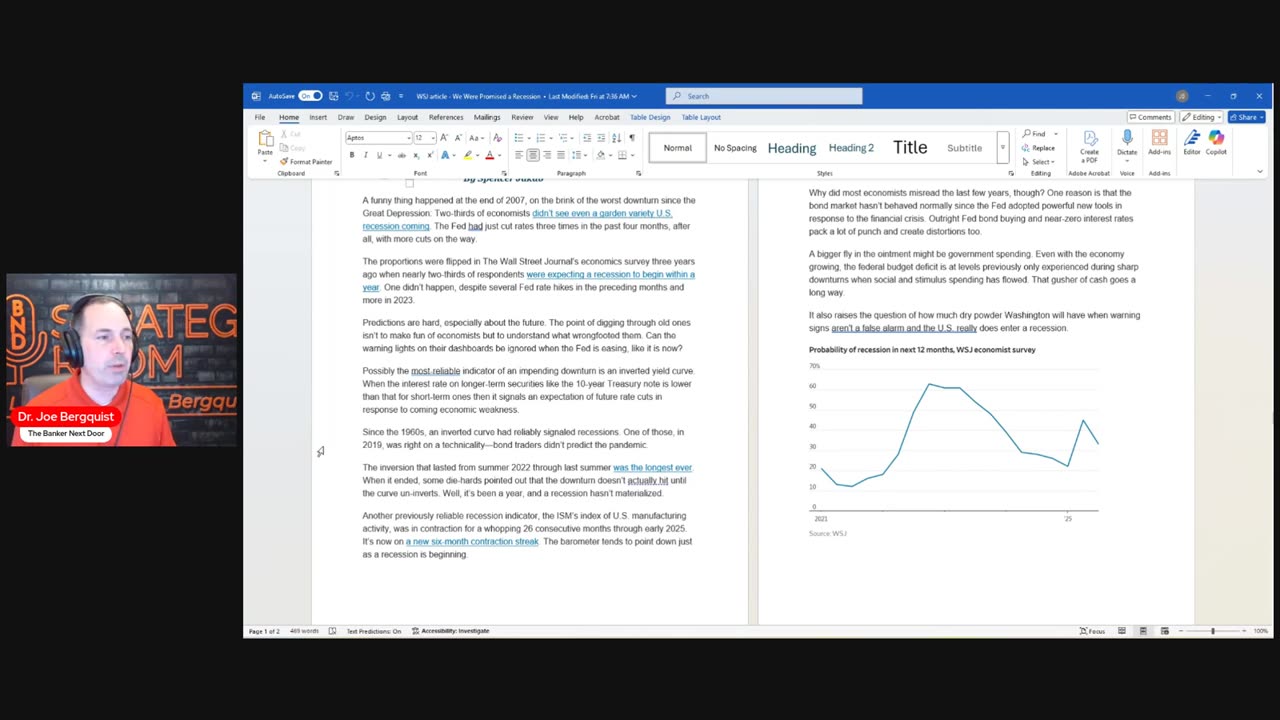This screenshot has width=1280, height=720.
Task: Click the recession probability line chart
Action: tap(954, 441)
